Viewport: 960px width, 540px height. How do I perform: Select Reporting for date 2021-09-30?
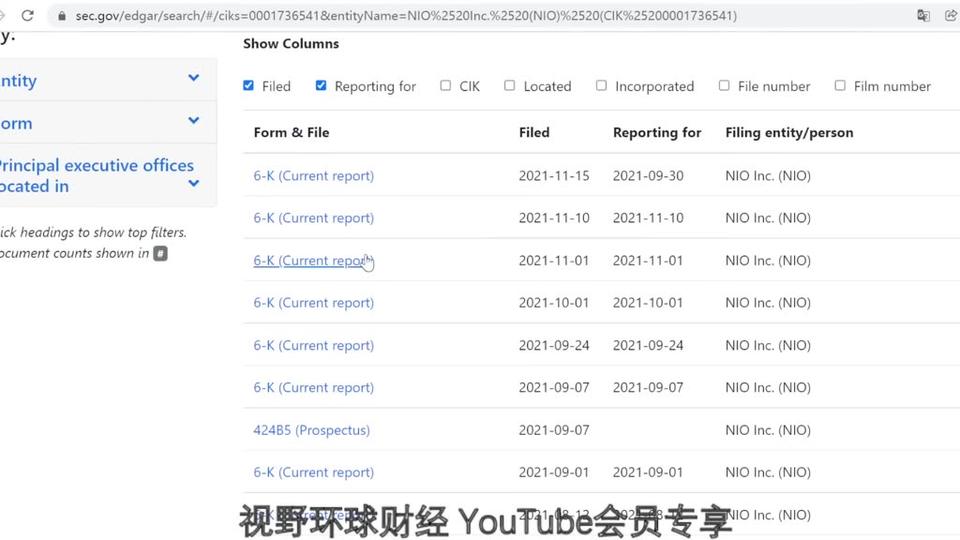[648, 176]
